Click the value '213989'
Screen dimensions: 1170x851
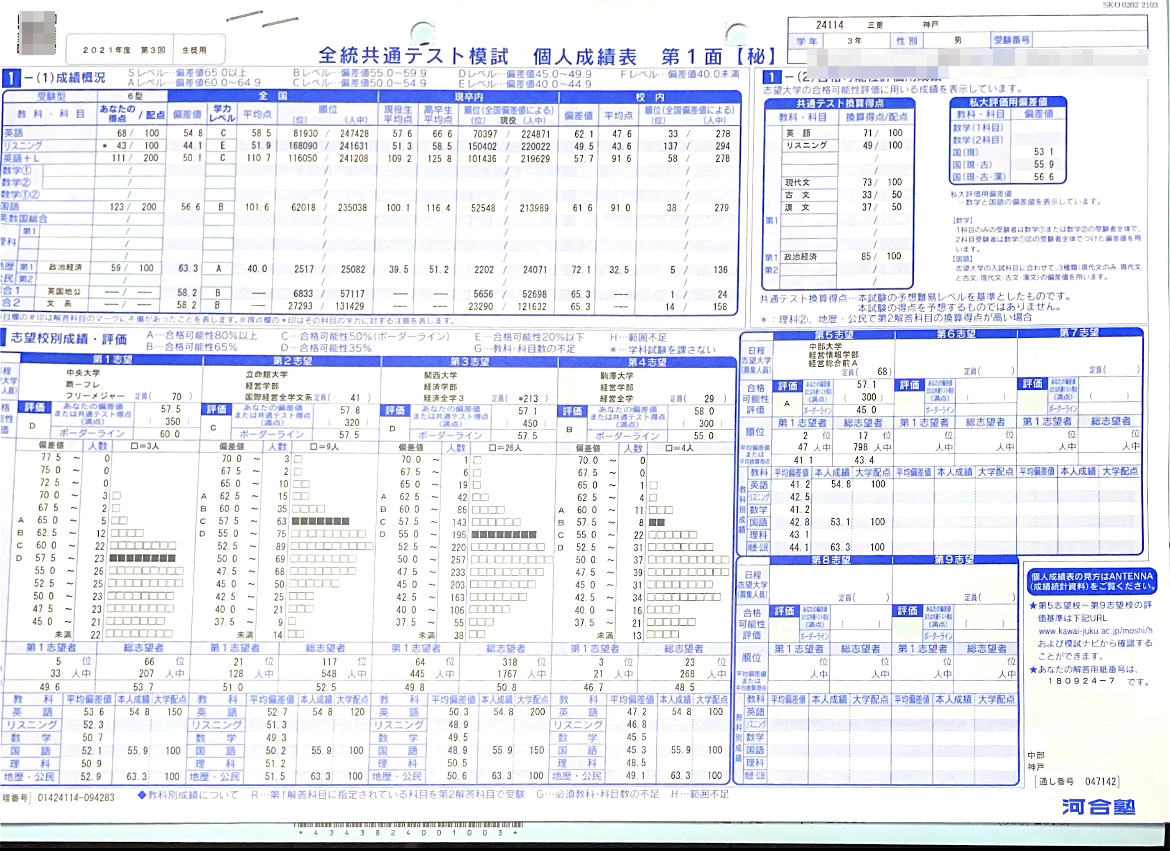[534, 208]
